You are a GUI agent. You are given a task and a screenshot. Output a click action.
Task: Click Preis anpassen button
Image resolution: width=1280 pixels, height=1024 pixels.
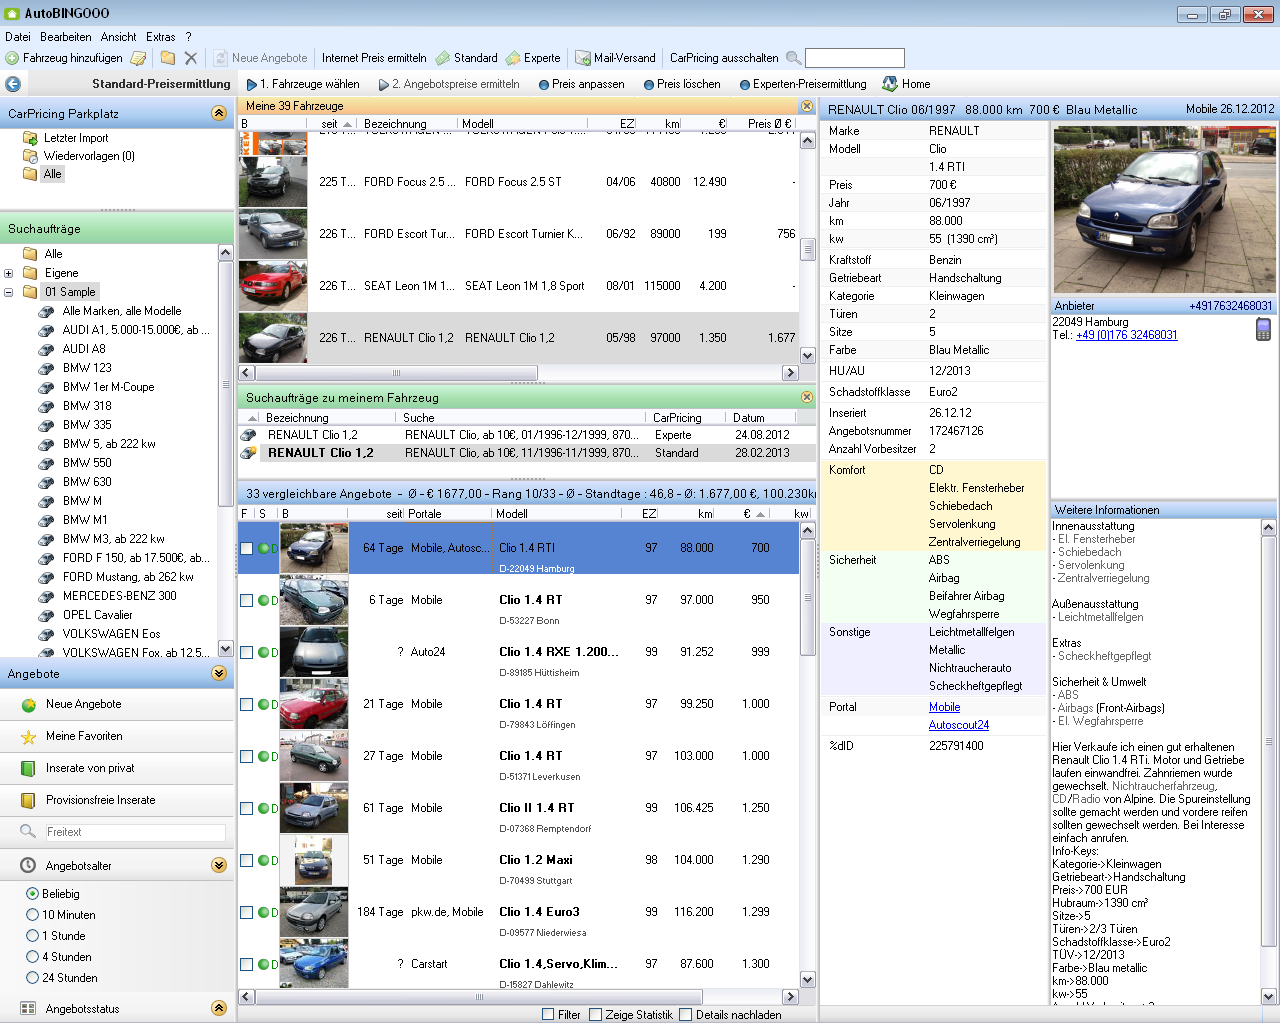581,84
